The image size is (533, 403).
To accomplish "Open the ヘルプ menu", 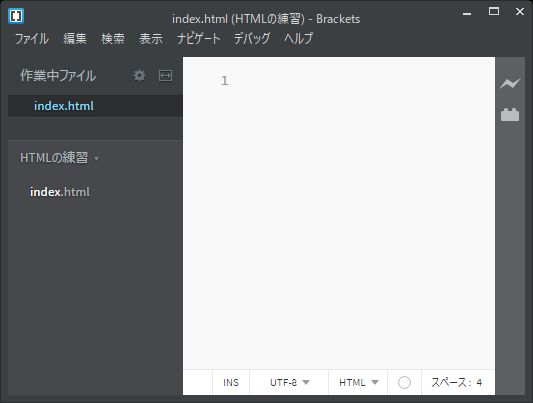I will click(x=298, y=38).
